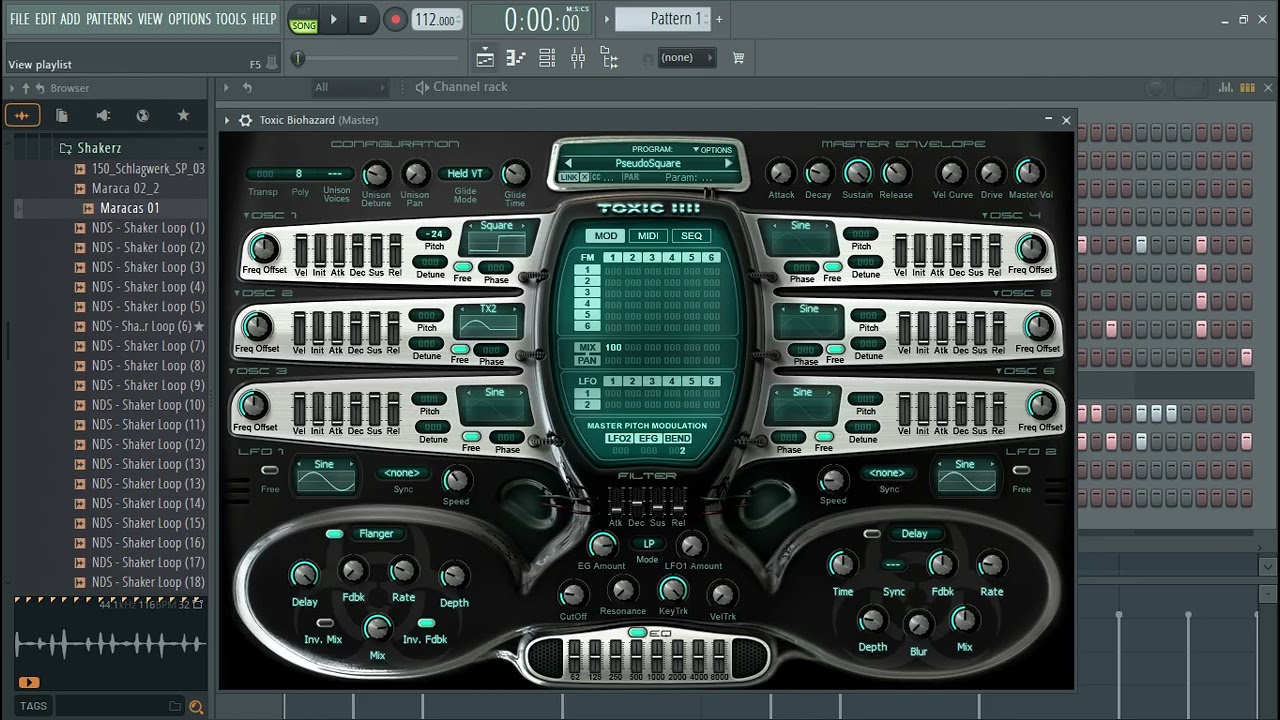
Task: Switch to the SEQ tab in Toxic
Action: (x=691, y=236)
